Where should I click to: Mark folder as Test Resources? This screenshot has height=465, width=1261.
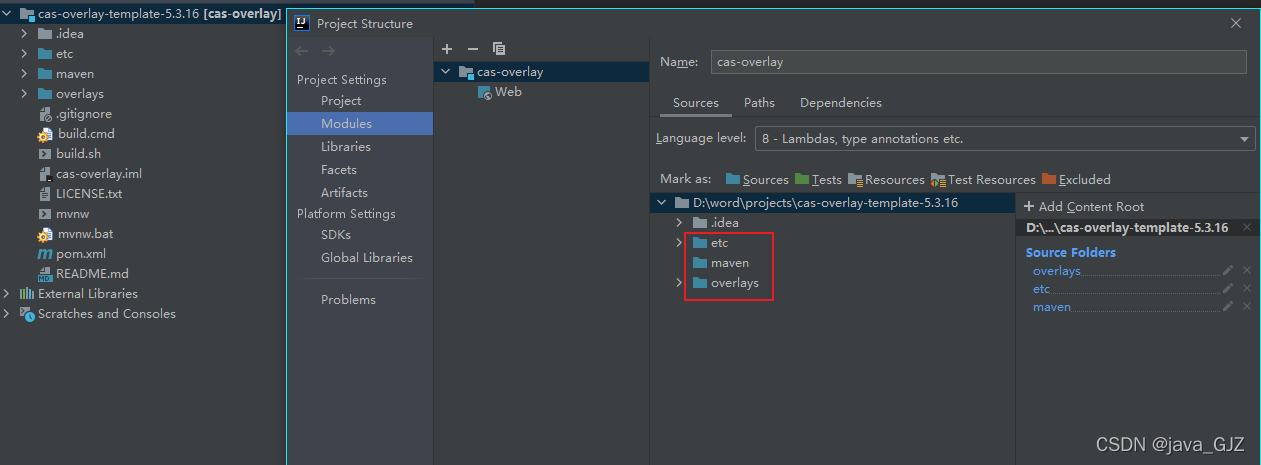point(983,180)
